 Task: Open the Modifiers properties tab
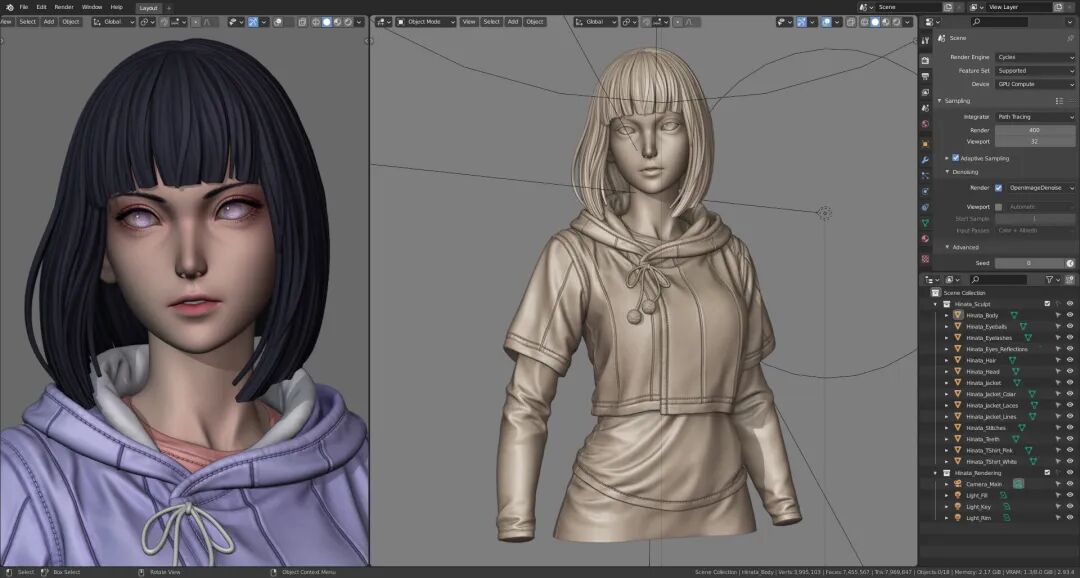point(925,160)
